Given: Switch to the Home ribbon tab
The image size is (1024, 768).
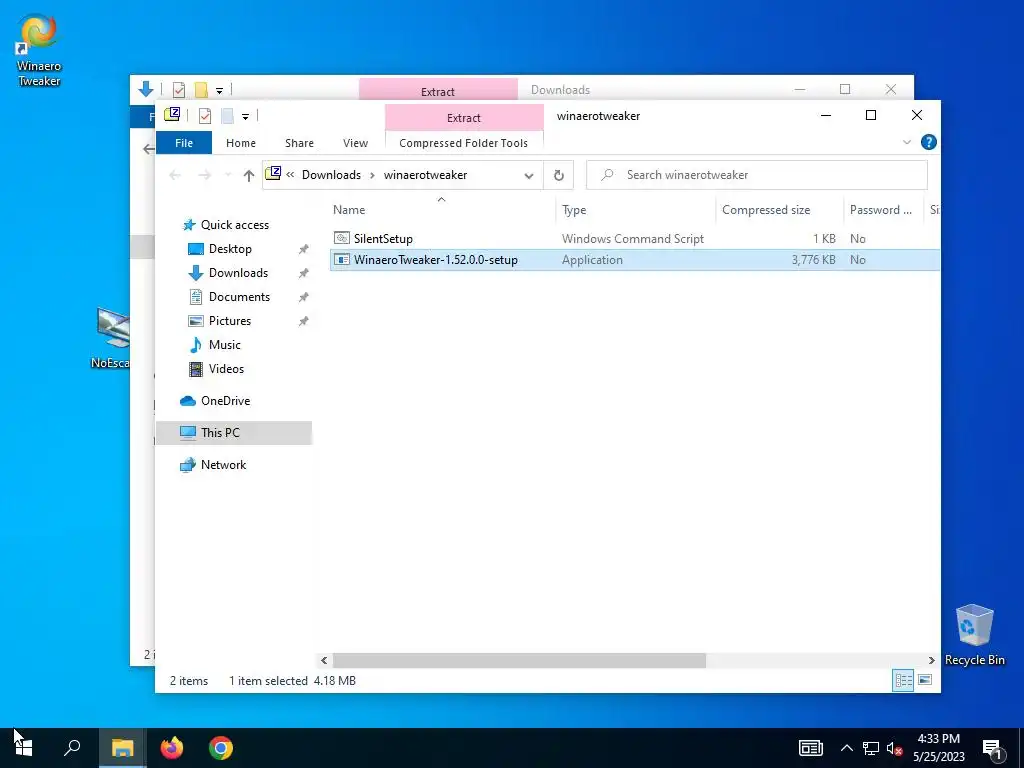Looking at the screenshot, I should coord(241,143).
